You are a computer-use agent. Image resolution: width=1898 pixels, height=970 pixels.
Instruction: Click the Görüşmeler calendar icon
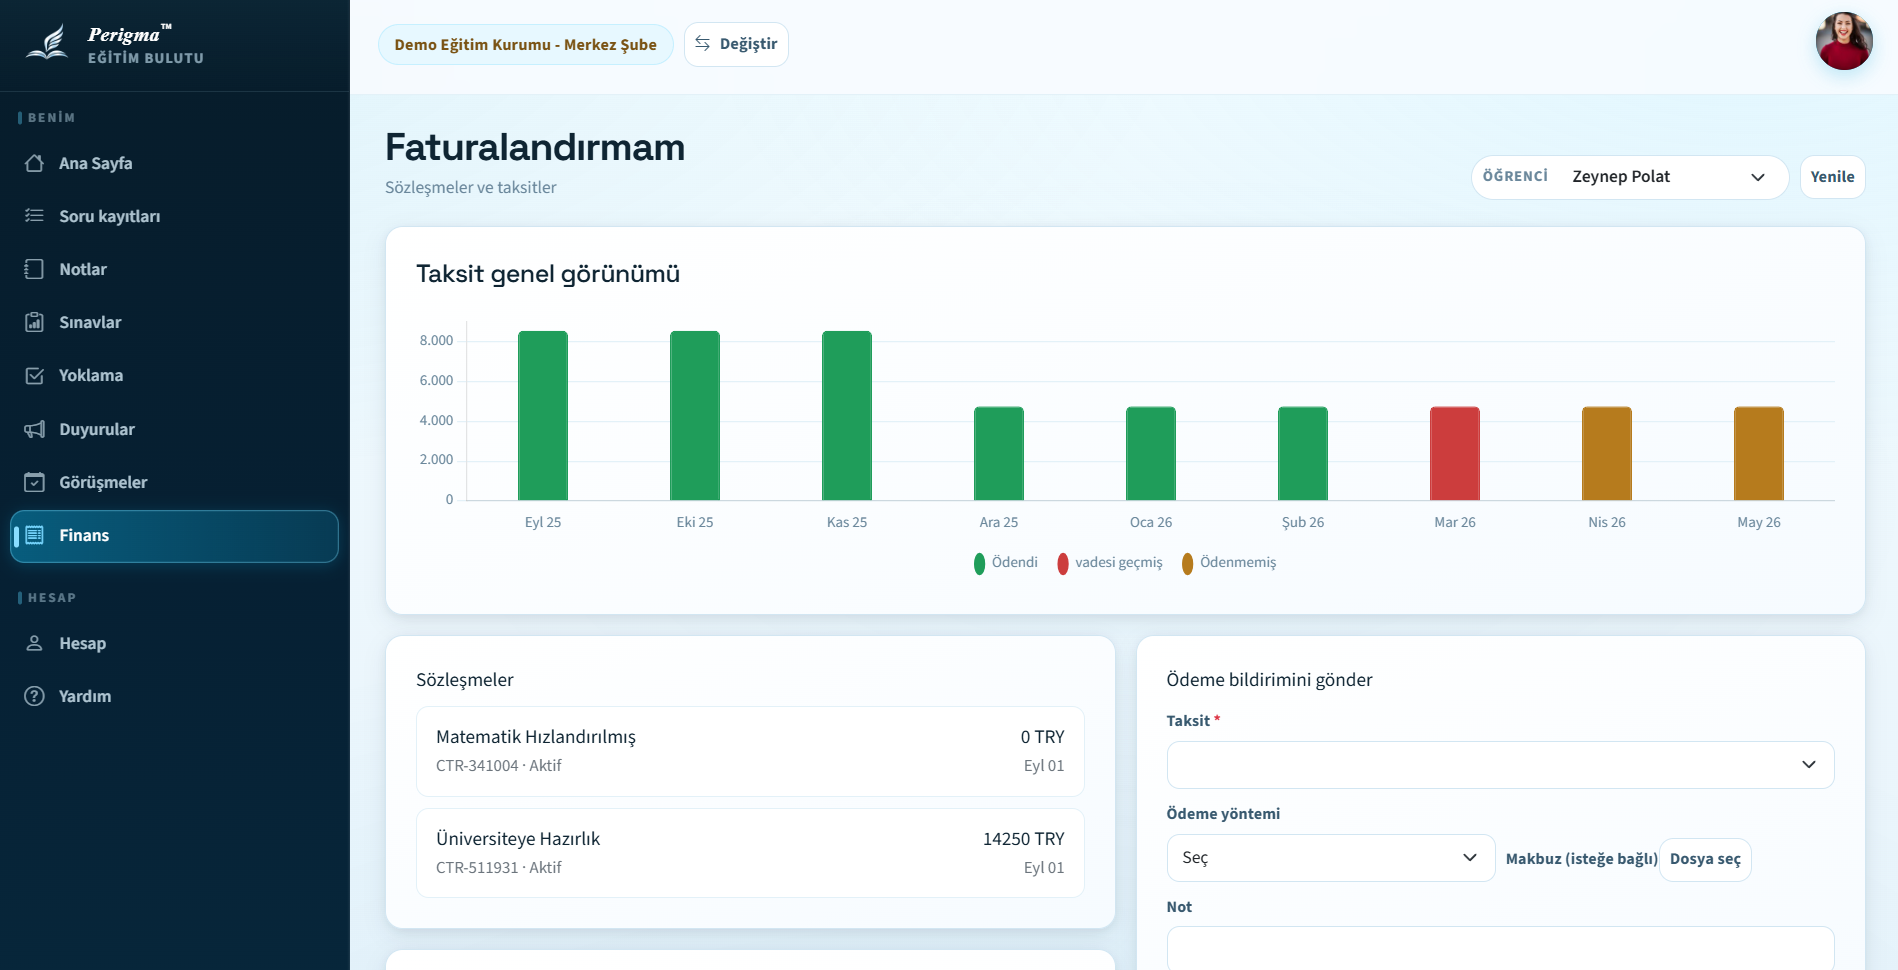[x=35, y=482]
